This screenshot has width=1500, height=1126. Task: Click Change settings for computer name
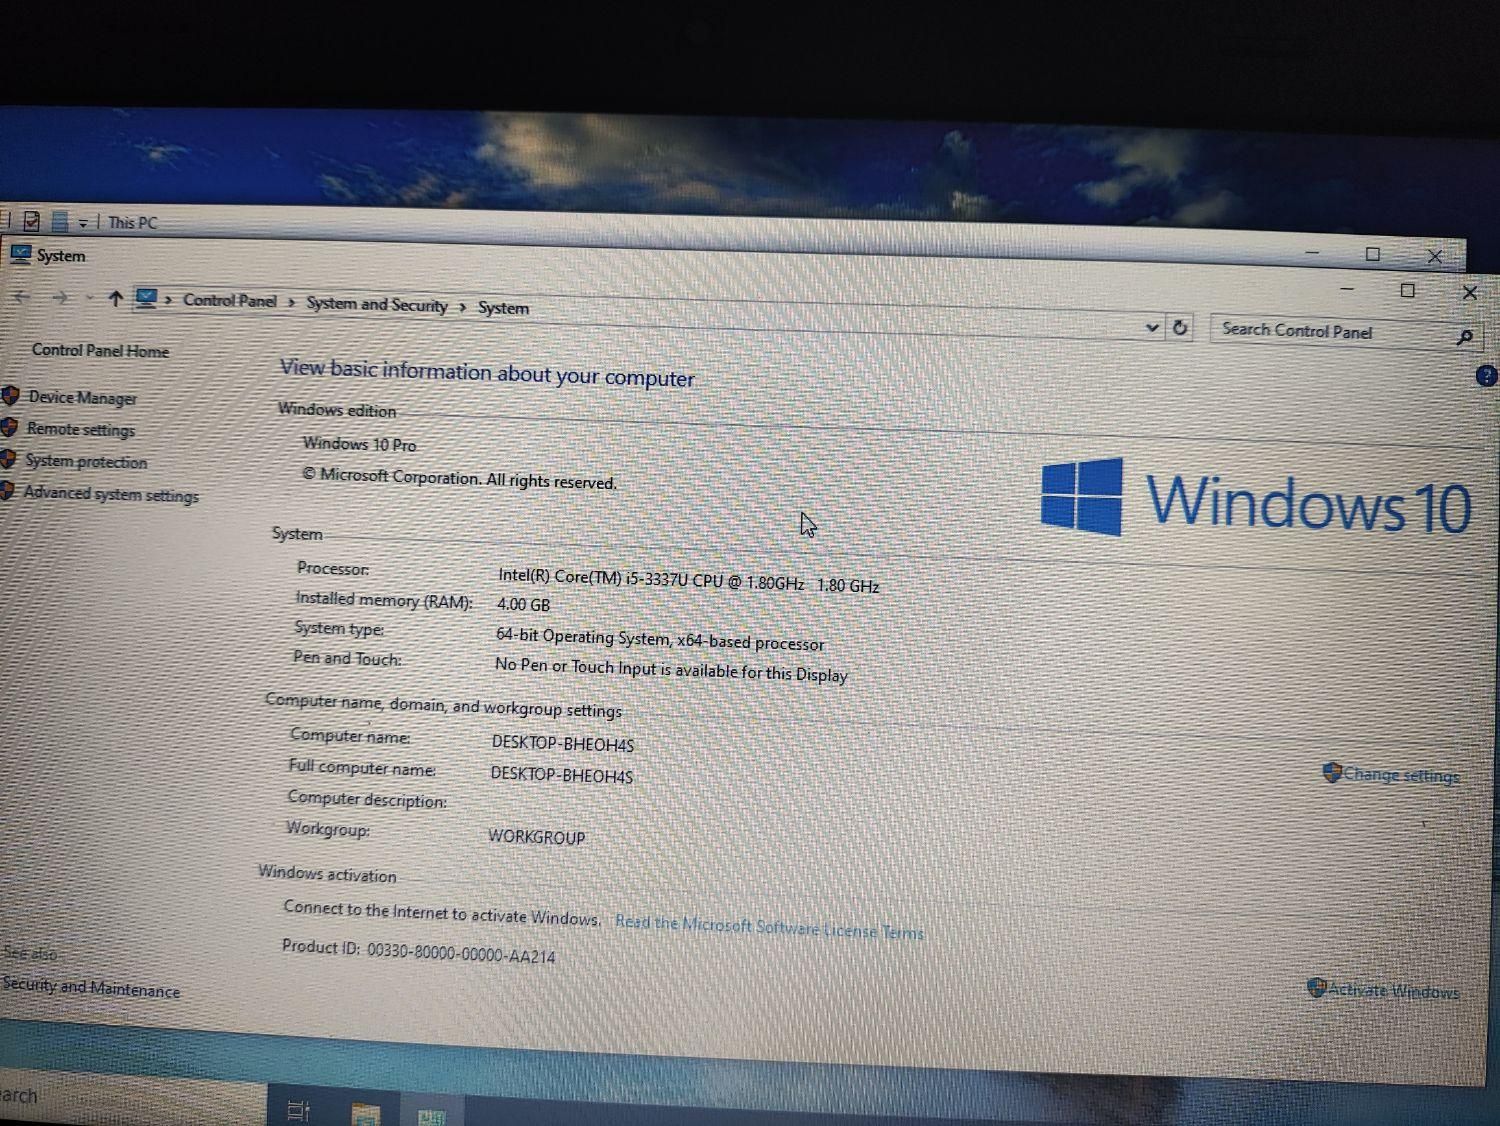click(1401, 775)
